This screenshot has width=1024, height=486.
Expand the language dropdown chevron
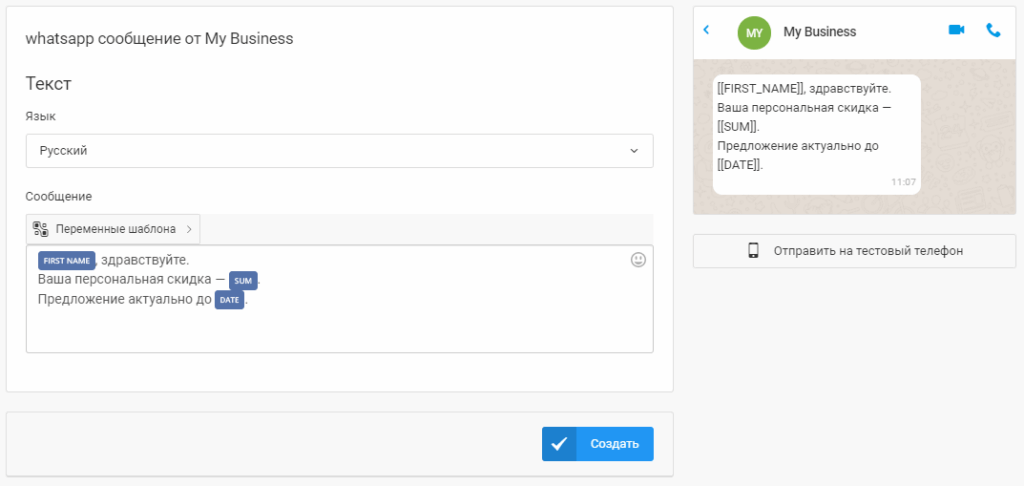pos(633,151)
